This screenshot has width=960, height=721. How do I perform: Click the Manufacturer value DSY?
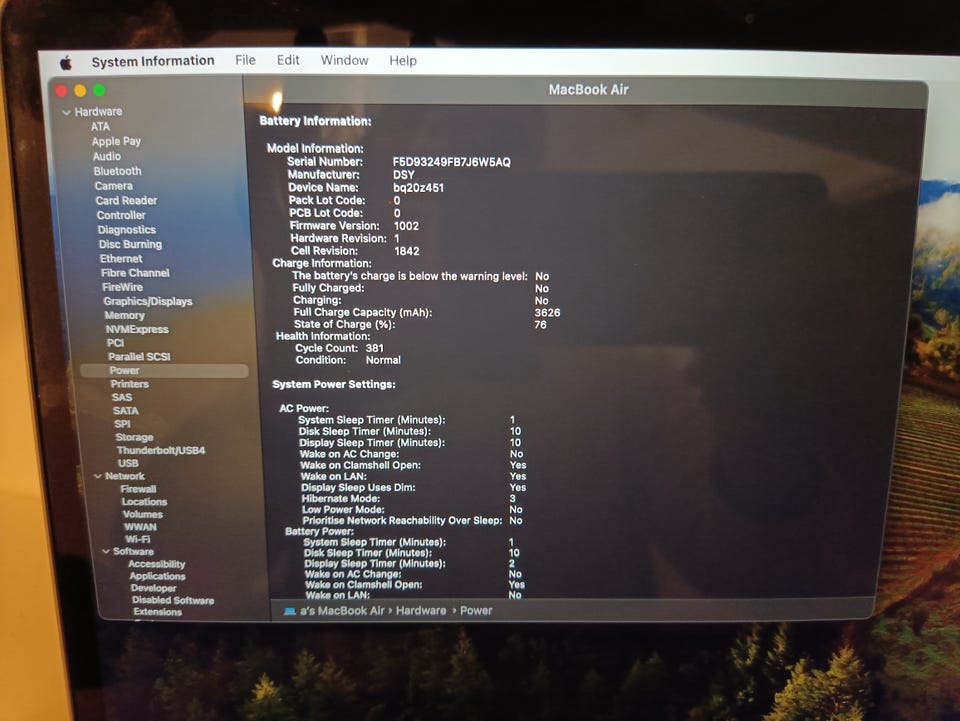(404, 175)
